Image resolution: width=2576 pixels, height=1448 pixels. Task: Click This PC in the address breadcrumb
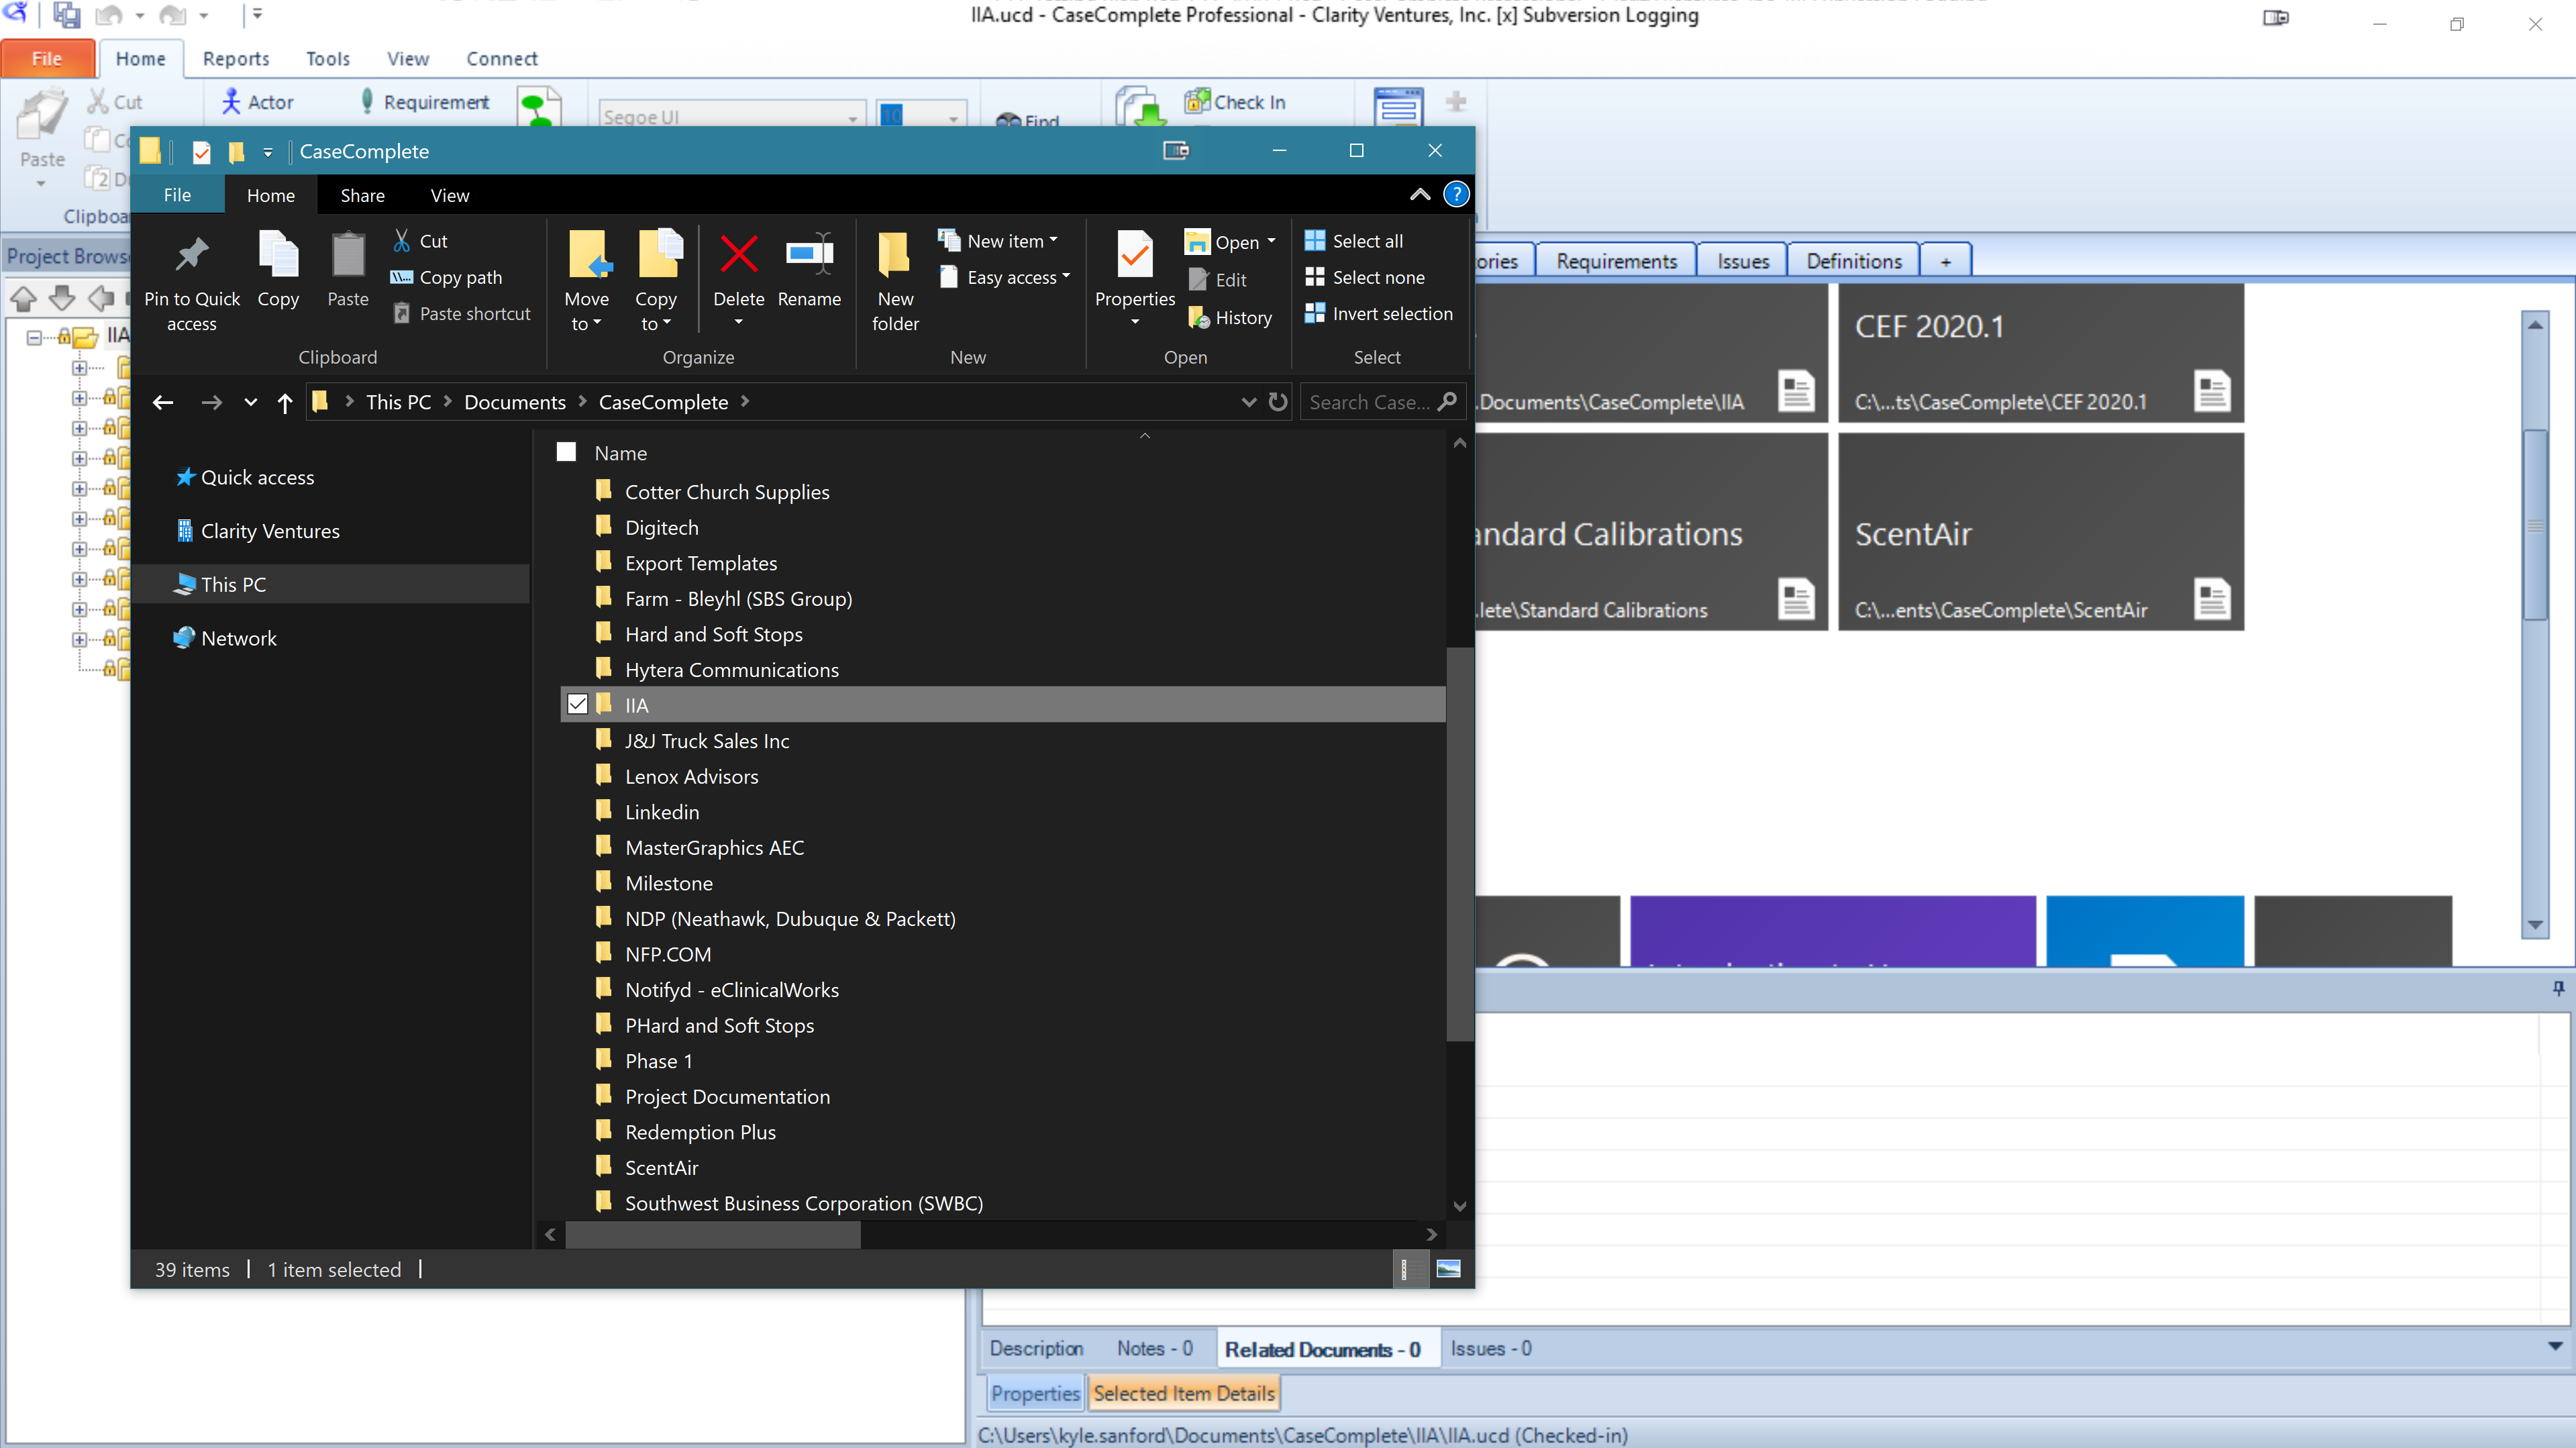point(398,402)
